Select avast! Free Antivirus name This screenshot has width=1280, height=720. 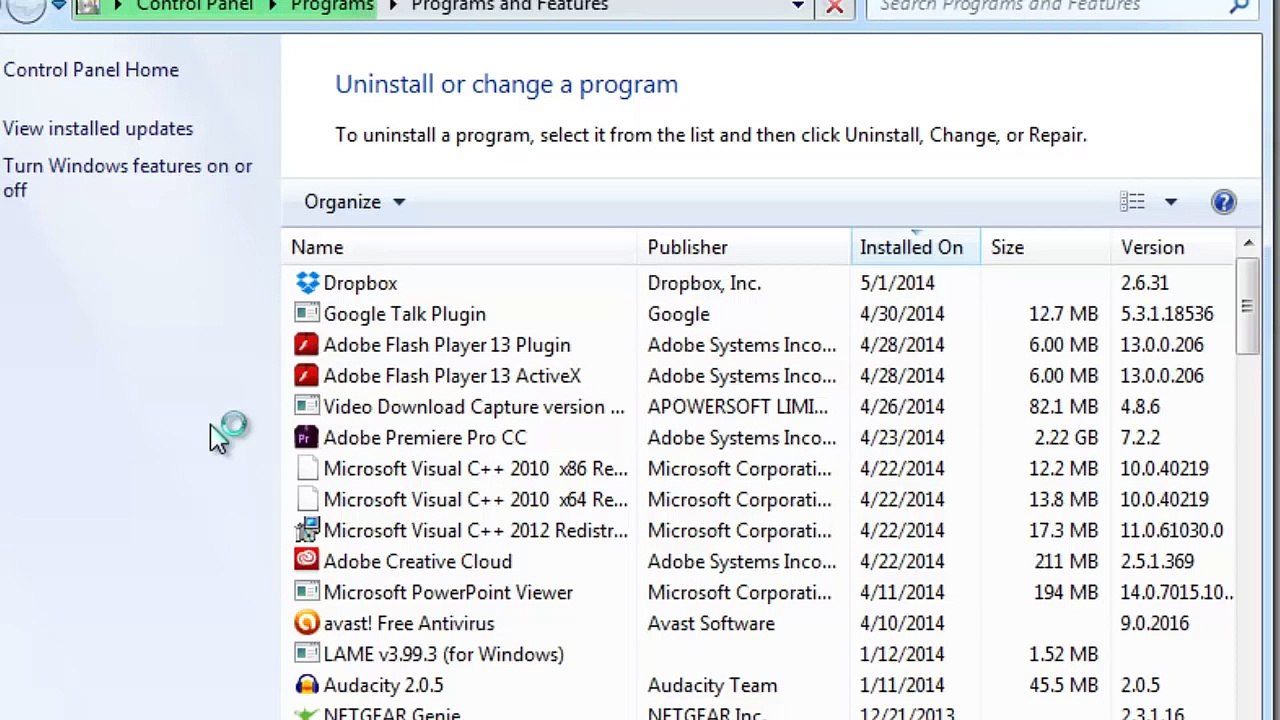click(409, 624)
